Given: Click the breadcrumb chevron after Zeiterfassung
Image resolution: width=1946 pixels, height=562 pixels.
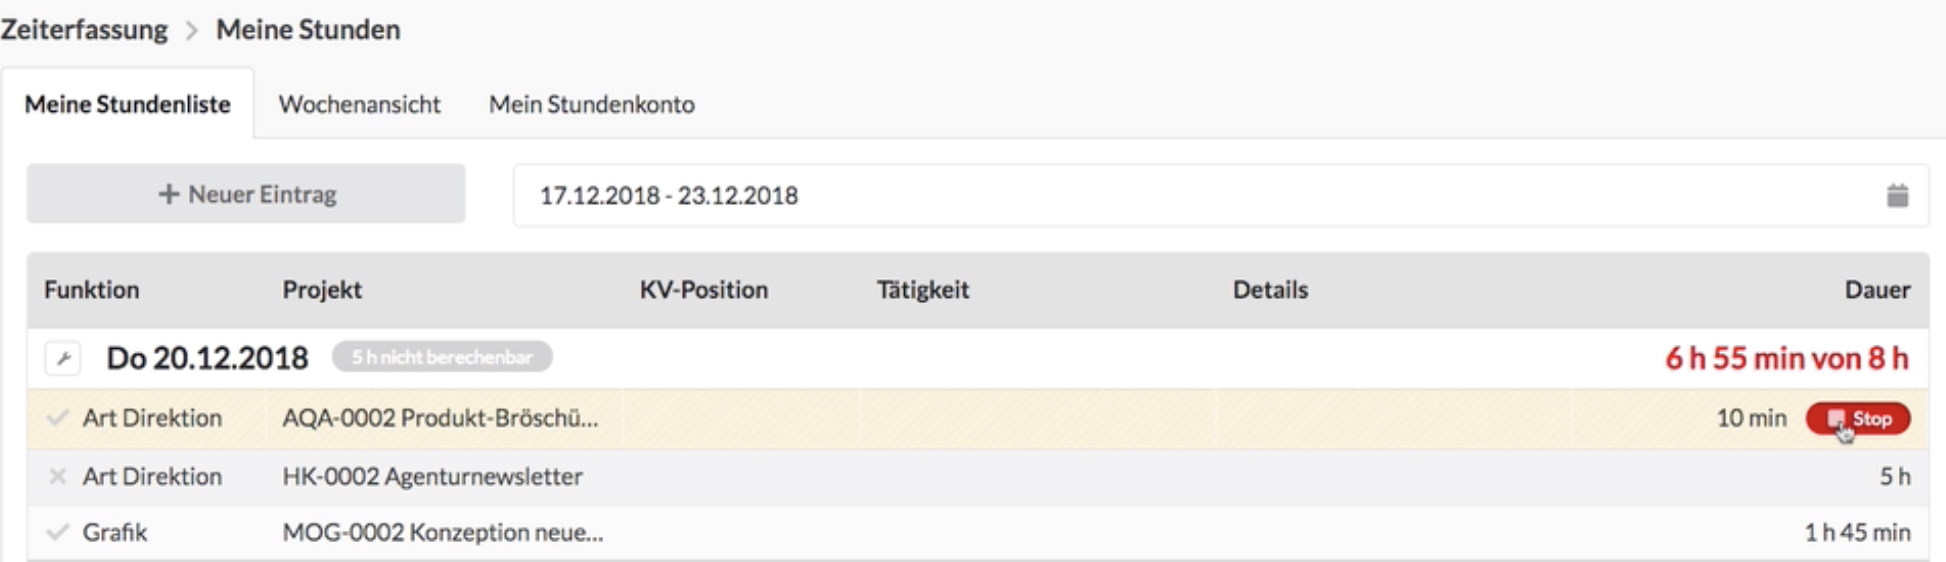Looking at the screenshot, I should point(192,30).
